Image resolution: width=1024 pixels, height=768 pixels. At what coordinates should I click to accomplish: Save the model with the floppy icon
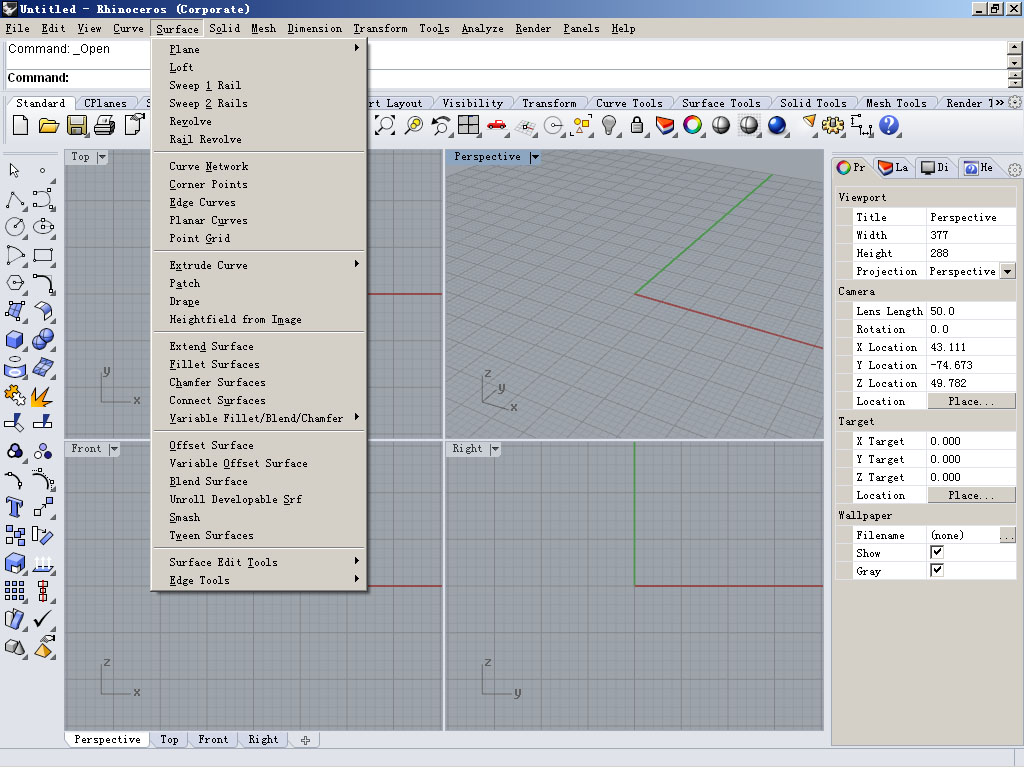[76, 125]
